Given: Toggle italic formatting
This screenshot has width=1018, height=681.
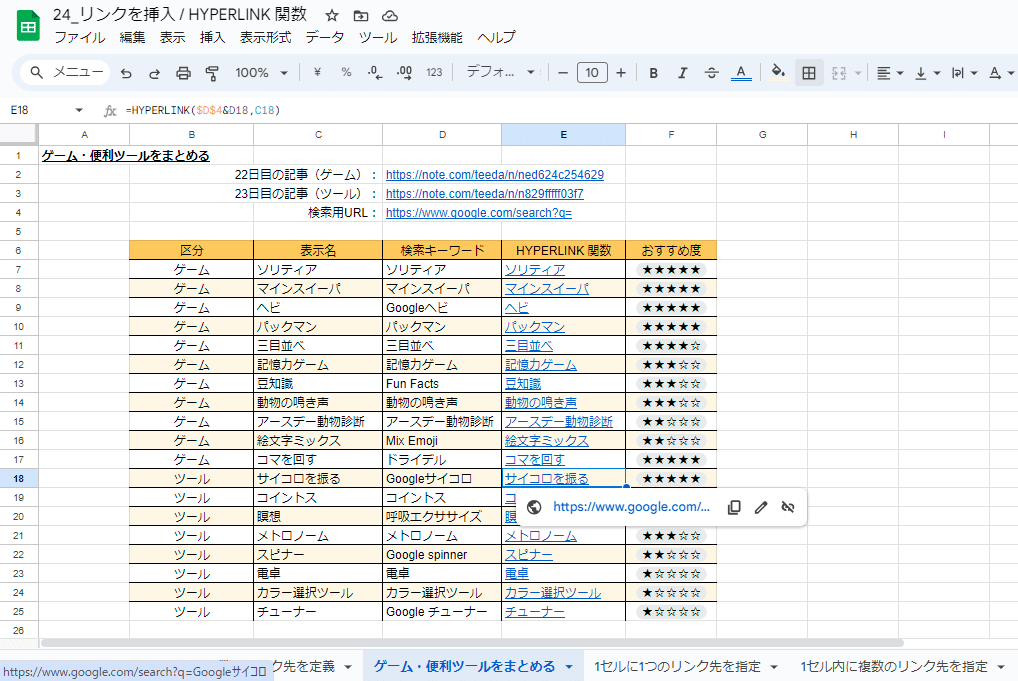Looking at the screenshot, I should pos(682,73).
